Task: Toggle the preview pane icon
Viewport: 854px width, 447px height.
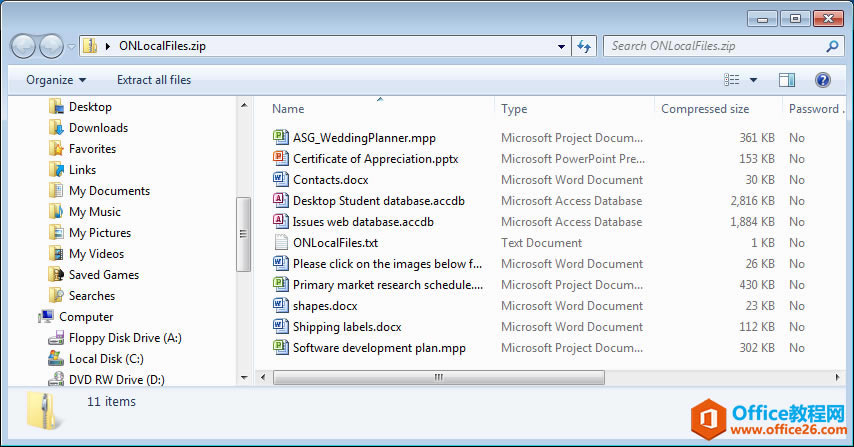Action: pyautogui.click(x=786, y=80)
